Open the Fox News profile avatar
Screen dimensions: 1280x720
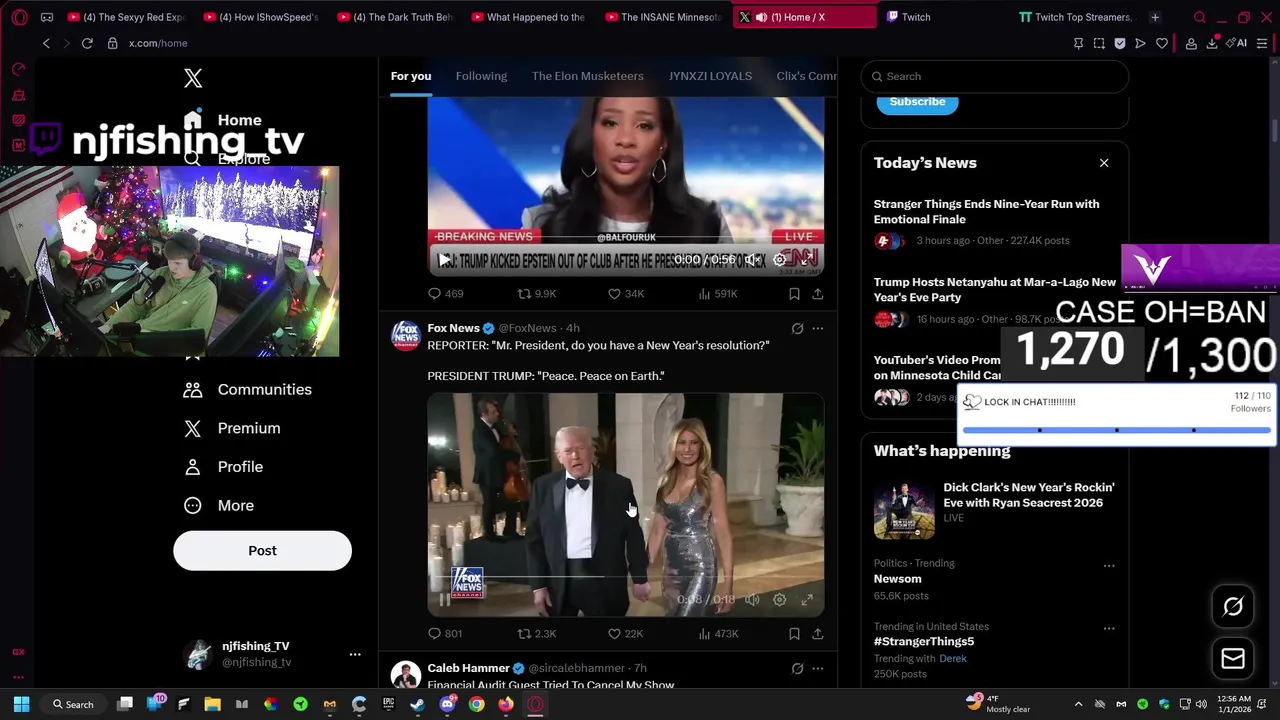point(405,336)
